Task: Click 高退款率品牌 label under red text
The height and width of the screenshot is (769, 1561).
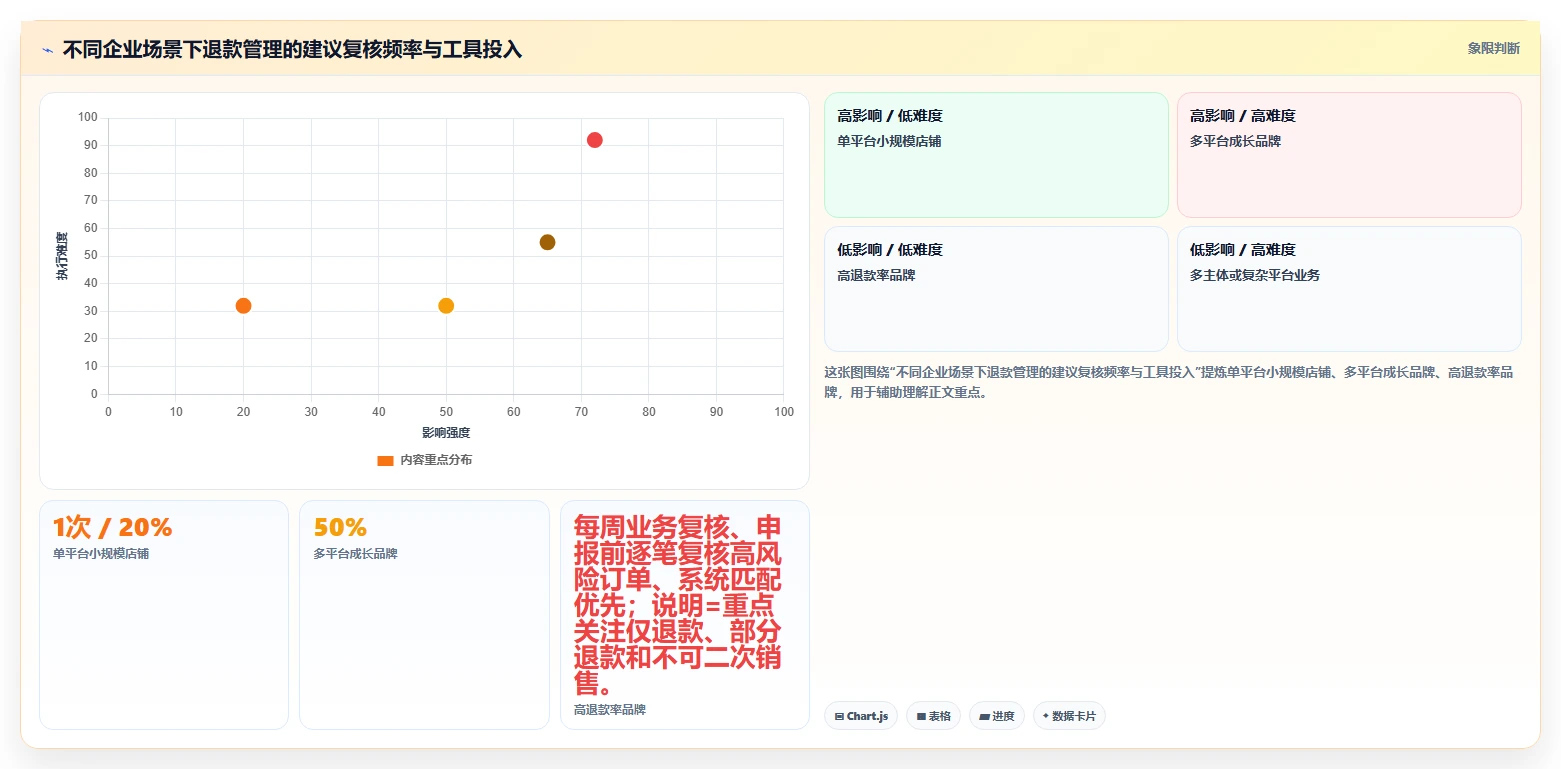Action: point(610,709)
